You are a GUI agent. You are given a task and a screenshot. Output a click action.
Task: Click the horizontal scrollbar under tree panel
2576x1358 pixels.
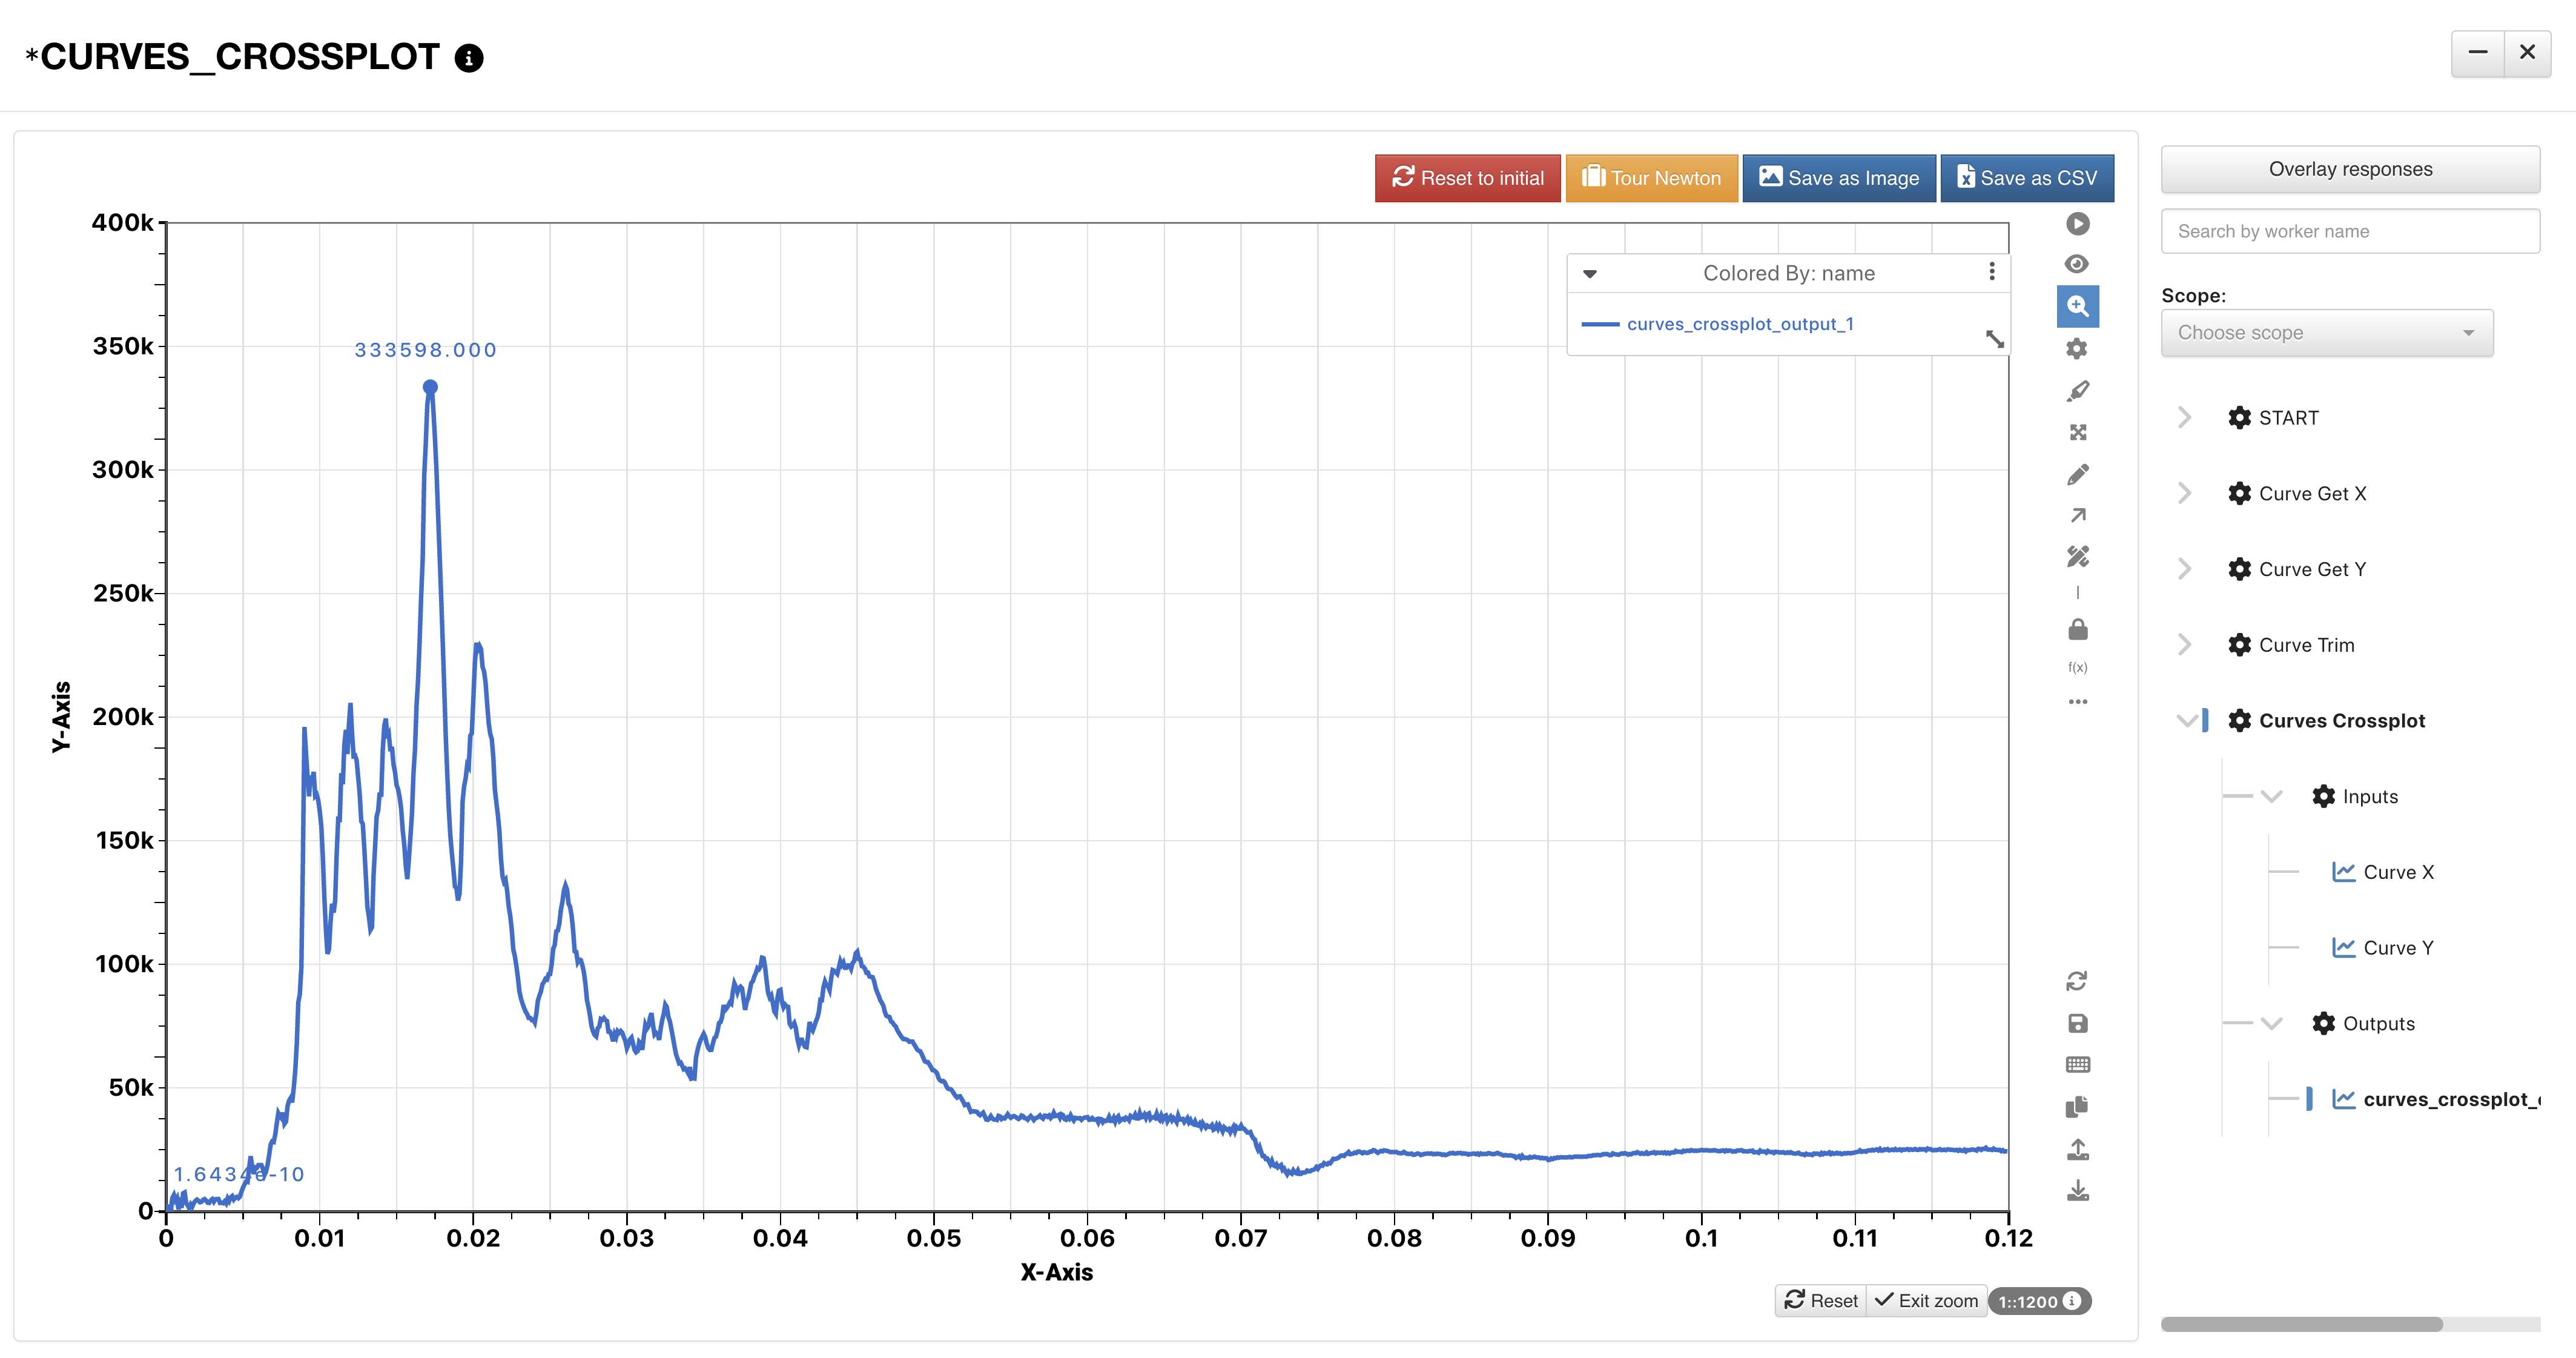pyautogui.click(x=2301, y=1324)
